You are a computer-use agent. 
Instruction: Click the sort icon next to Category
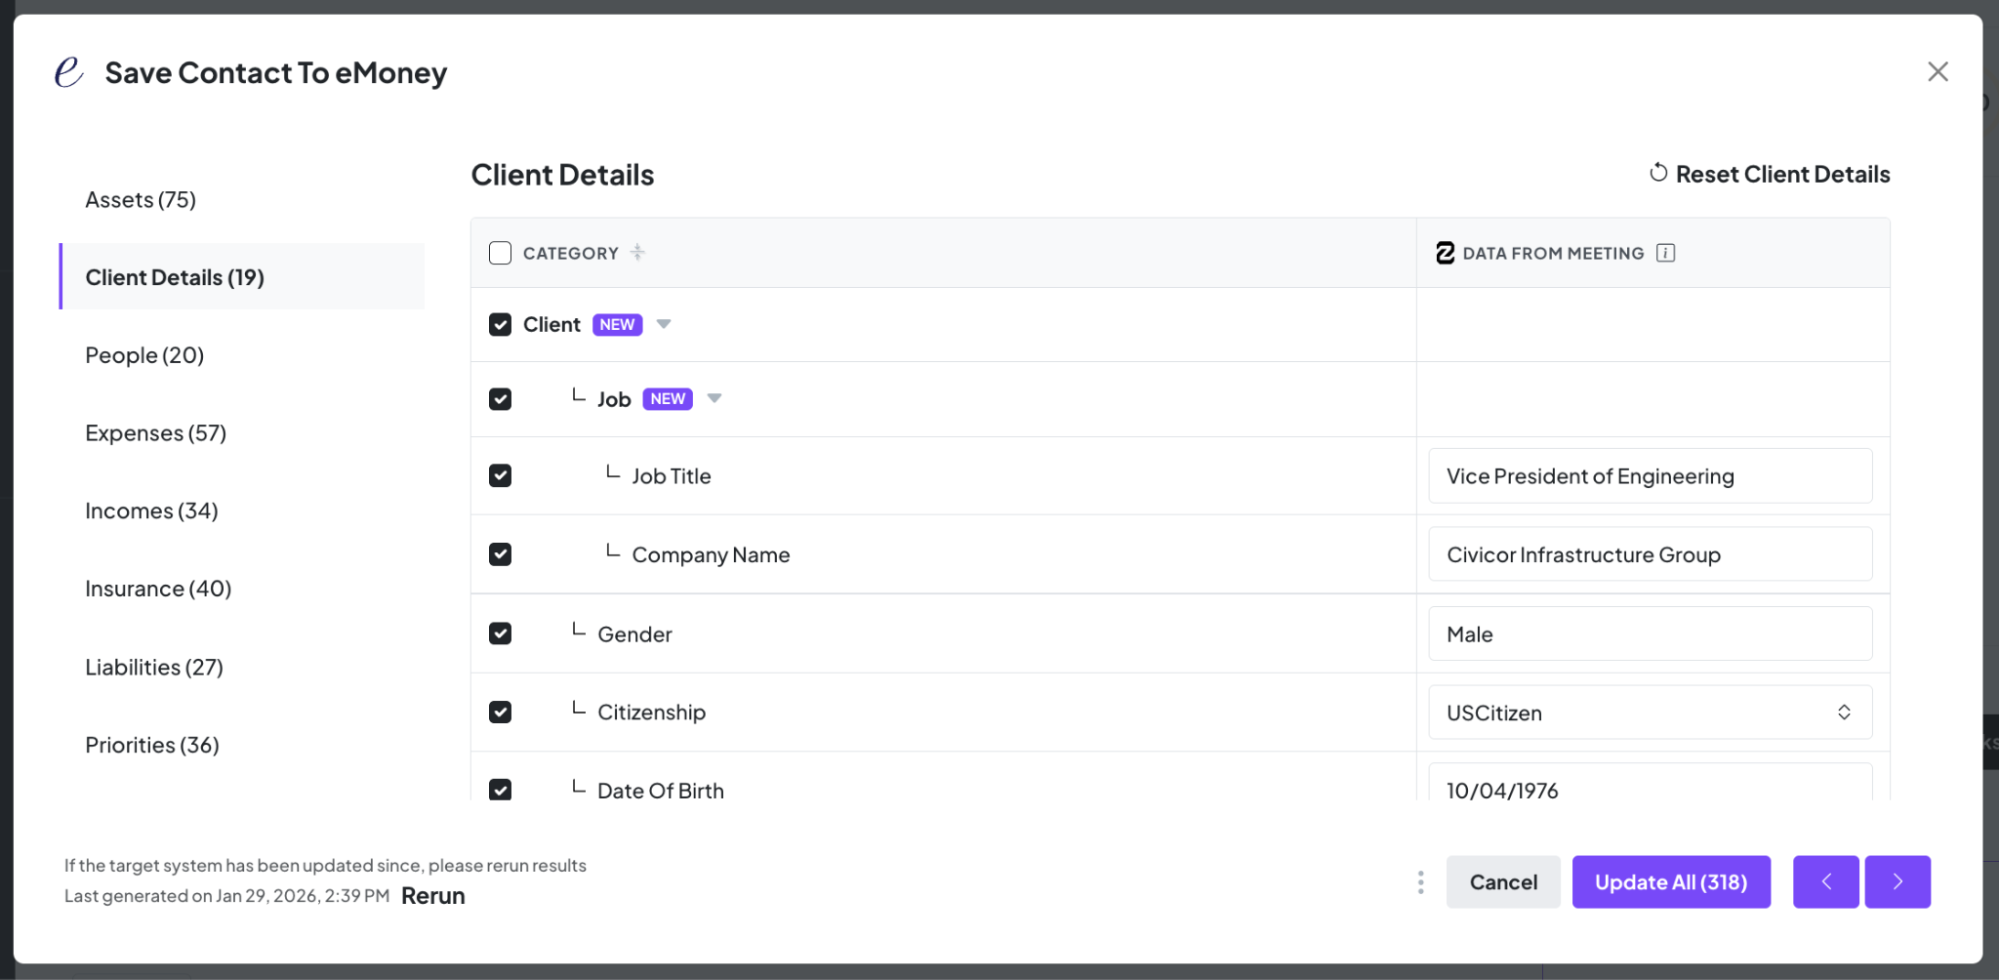pos(637,253)
